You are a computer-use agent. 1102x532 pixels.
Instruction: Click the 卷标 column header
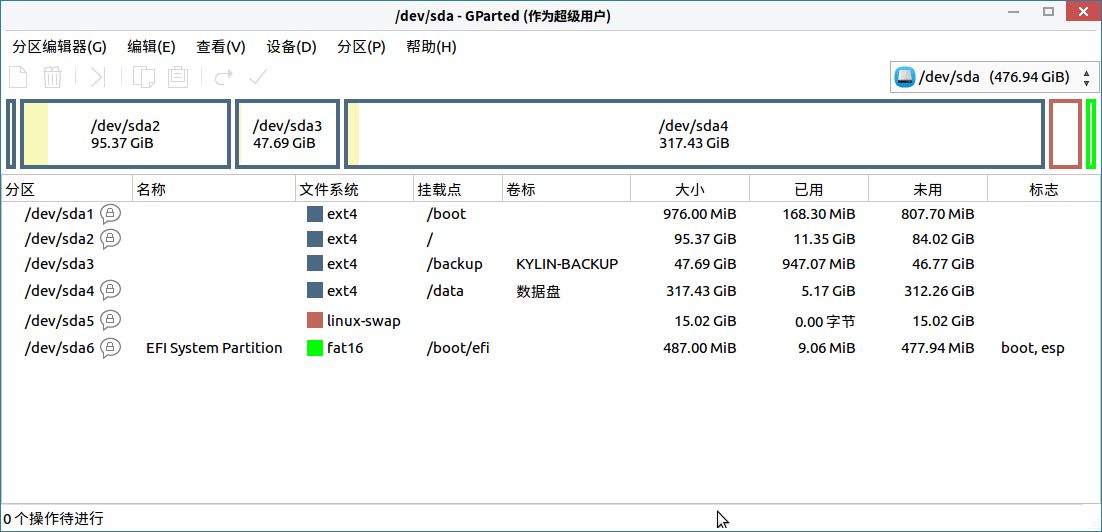pos(566,190)
